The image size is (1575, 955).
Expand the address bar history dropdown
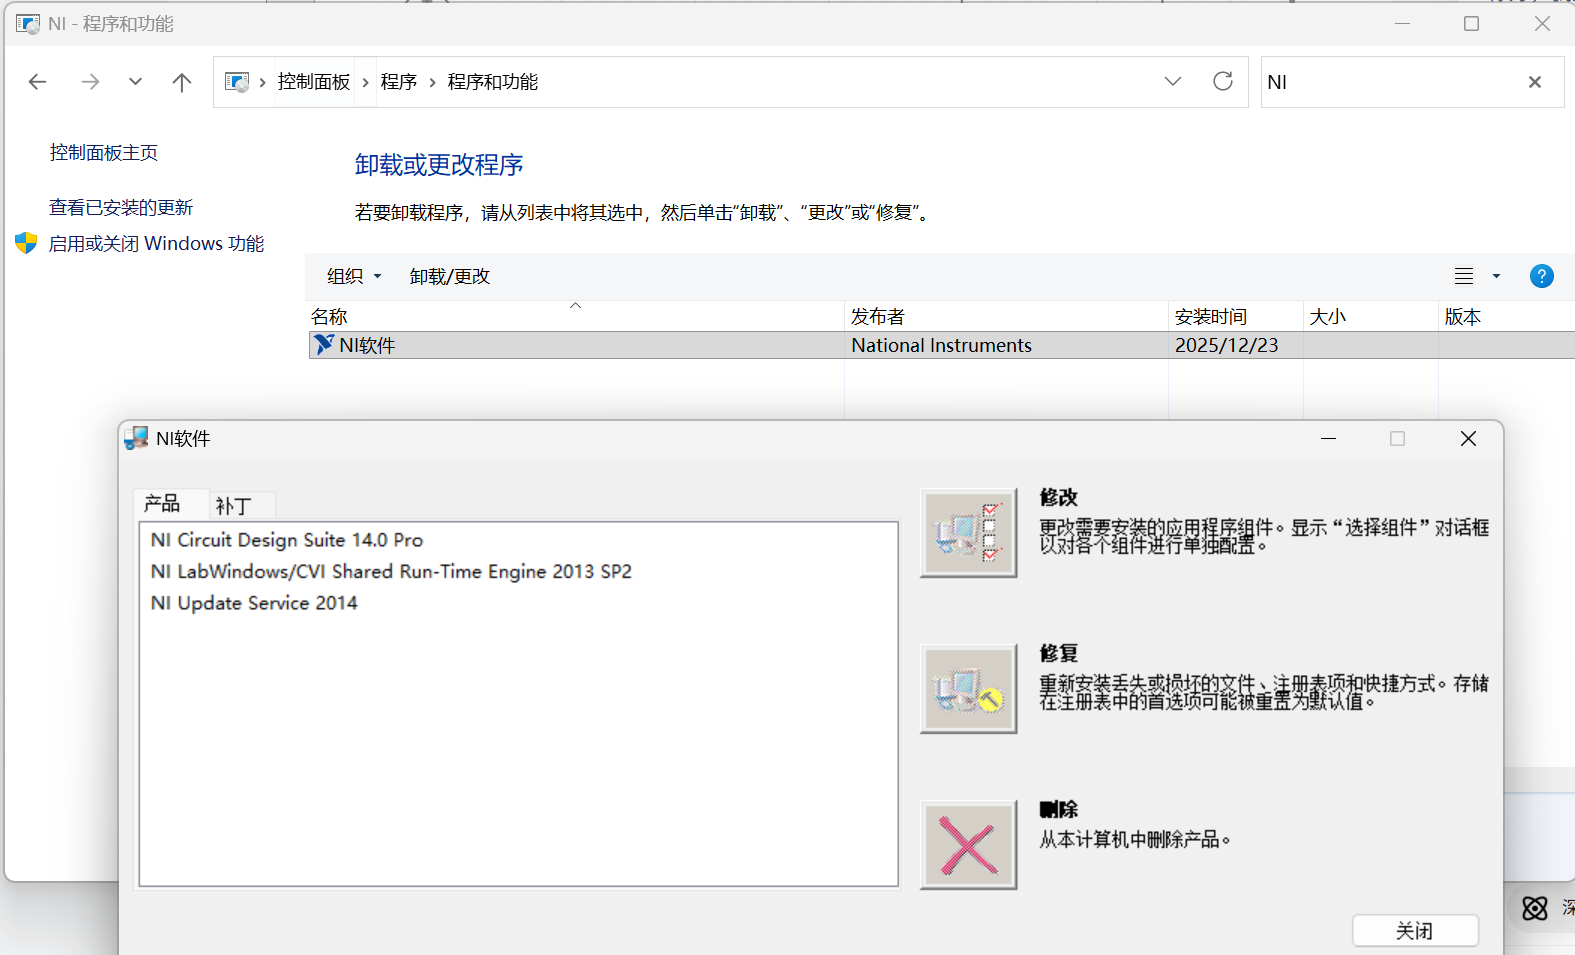(1173, 81)
